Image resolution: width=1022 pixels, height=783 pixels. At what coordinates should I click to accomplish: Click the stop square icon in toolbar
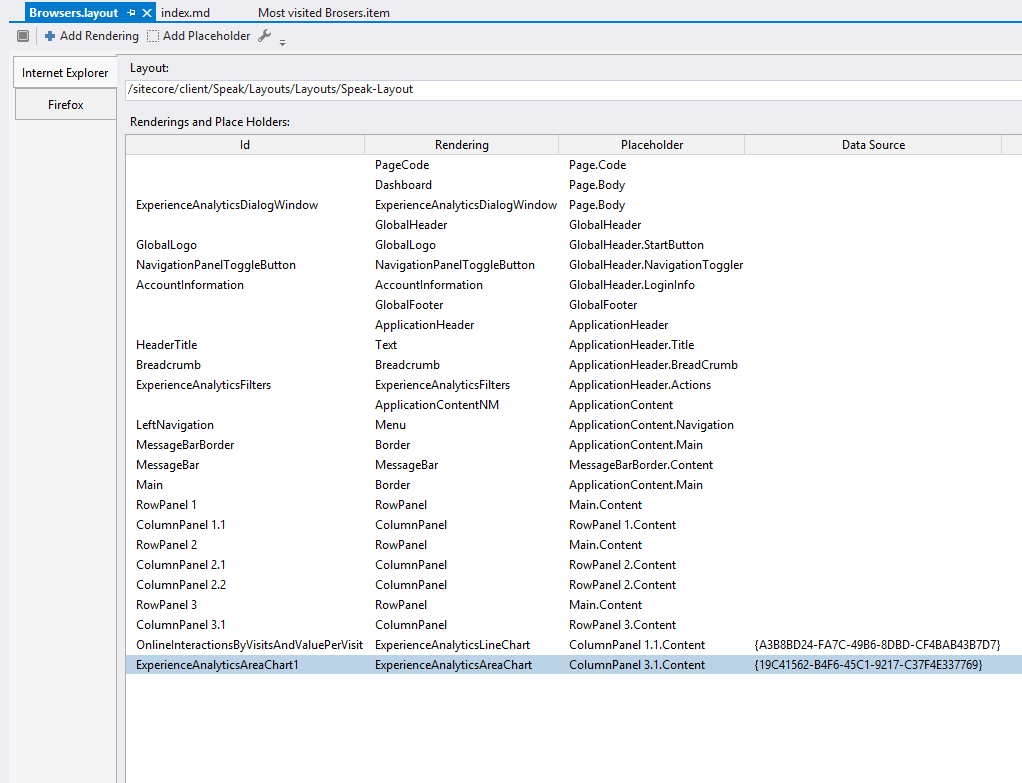[x=23, y=36]
